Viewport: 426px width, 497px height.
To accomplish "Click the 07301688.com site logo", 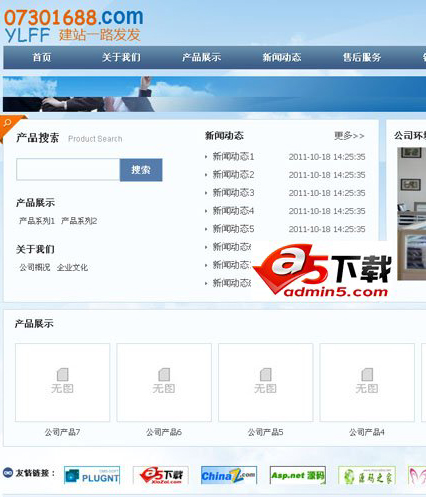I will (74, 26).
